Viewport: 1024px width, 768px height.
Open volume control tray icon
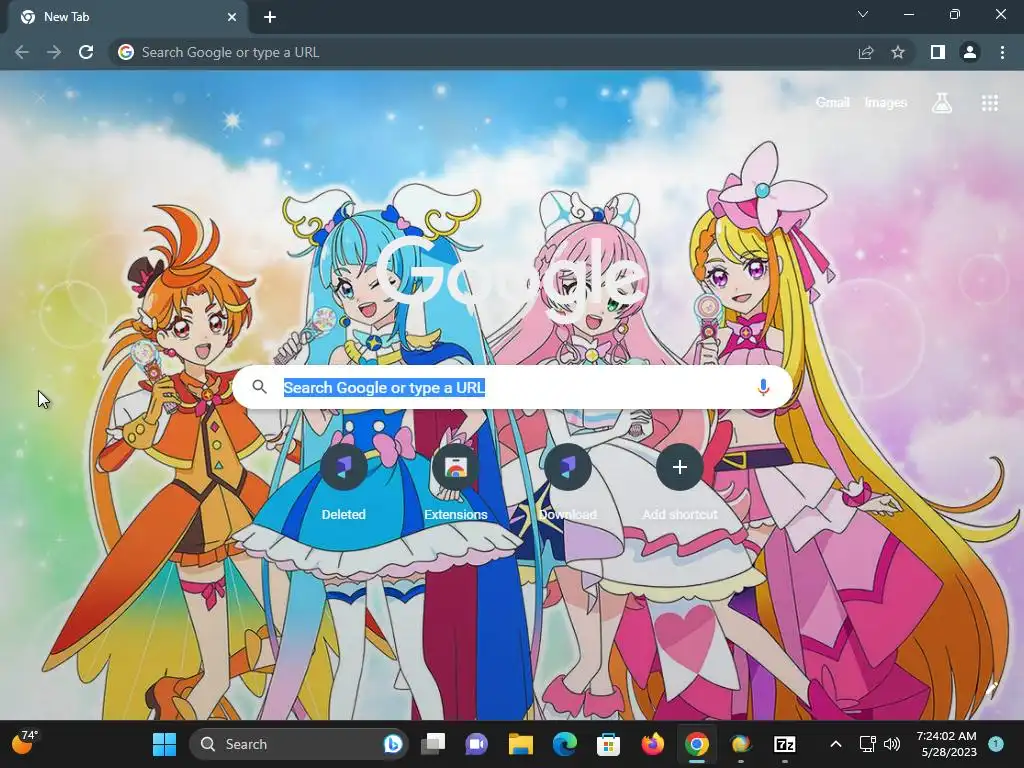pyautogui.click(x=891, y=744)
